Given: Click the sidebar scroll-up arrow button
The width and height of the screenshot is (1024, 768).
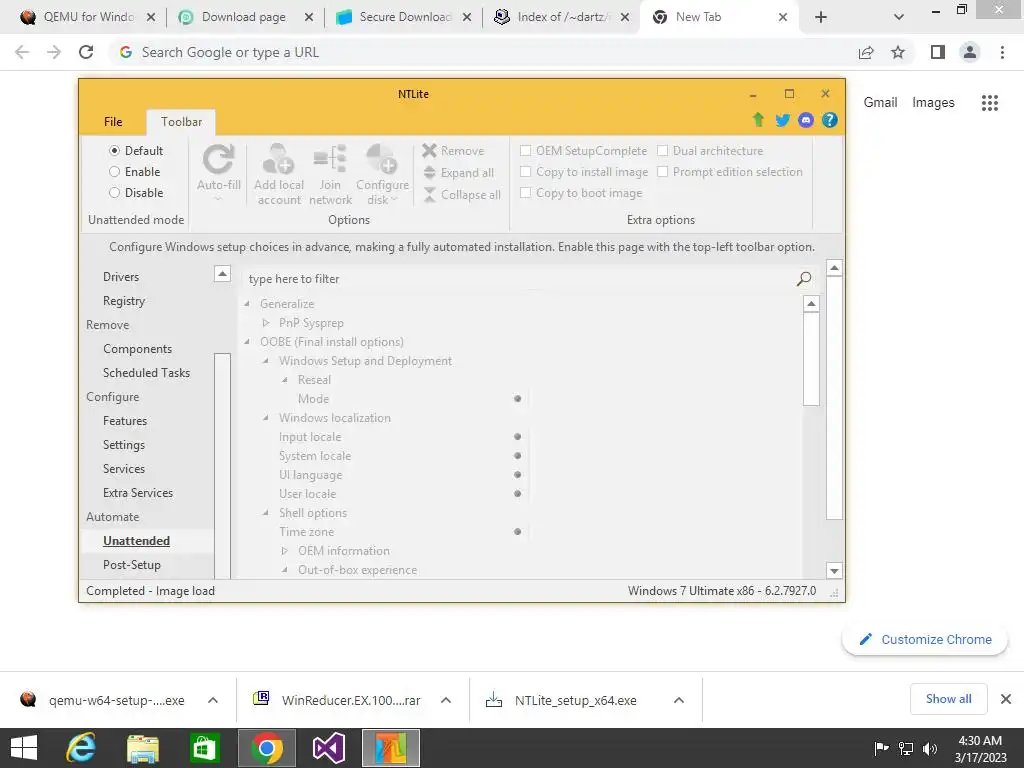Looking at the screenshot, I should pyautogui.click(x=222, y=274).
